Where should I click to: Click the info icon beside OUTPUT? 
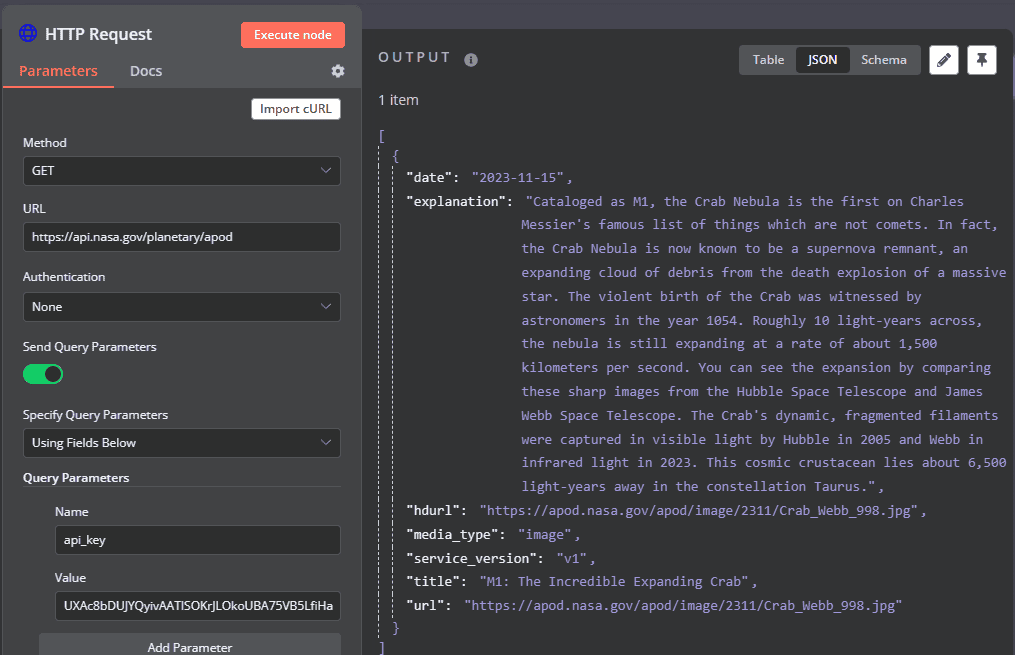coord(470,59)
